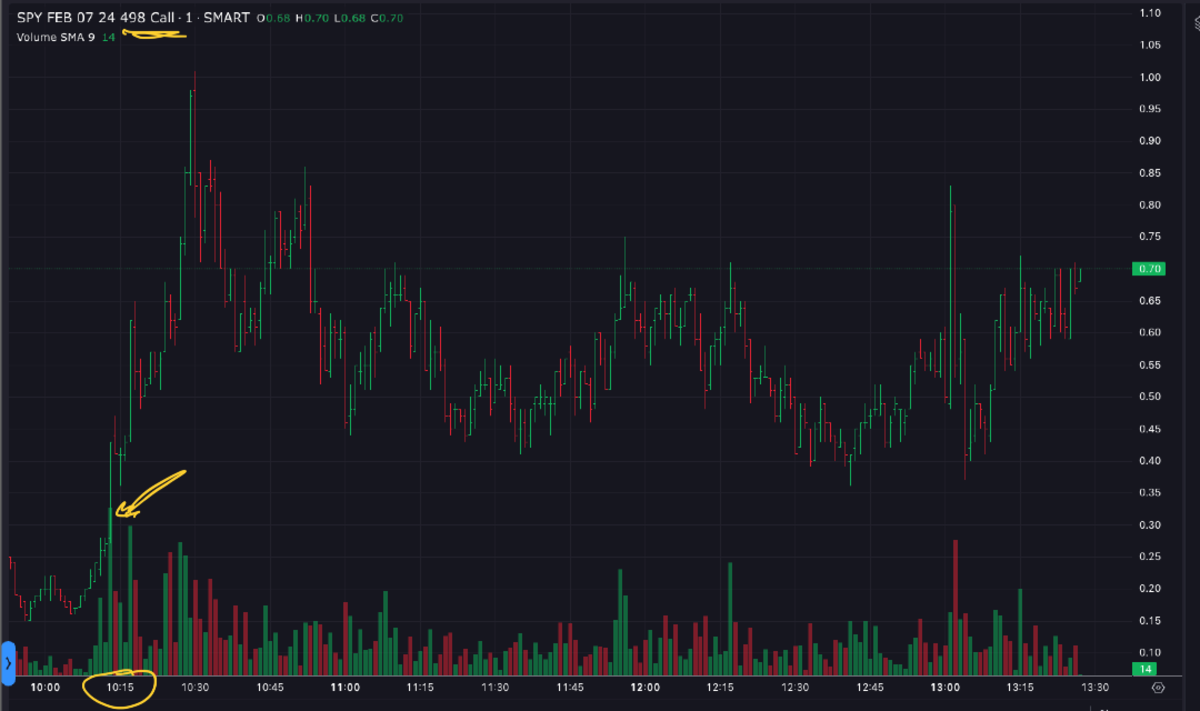Image resolution: width=1200 pixels, height=711 pixels.
Task: Click the 12:00 time axis label
Action: [645, 688]
